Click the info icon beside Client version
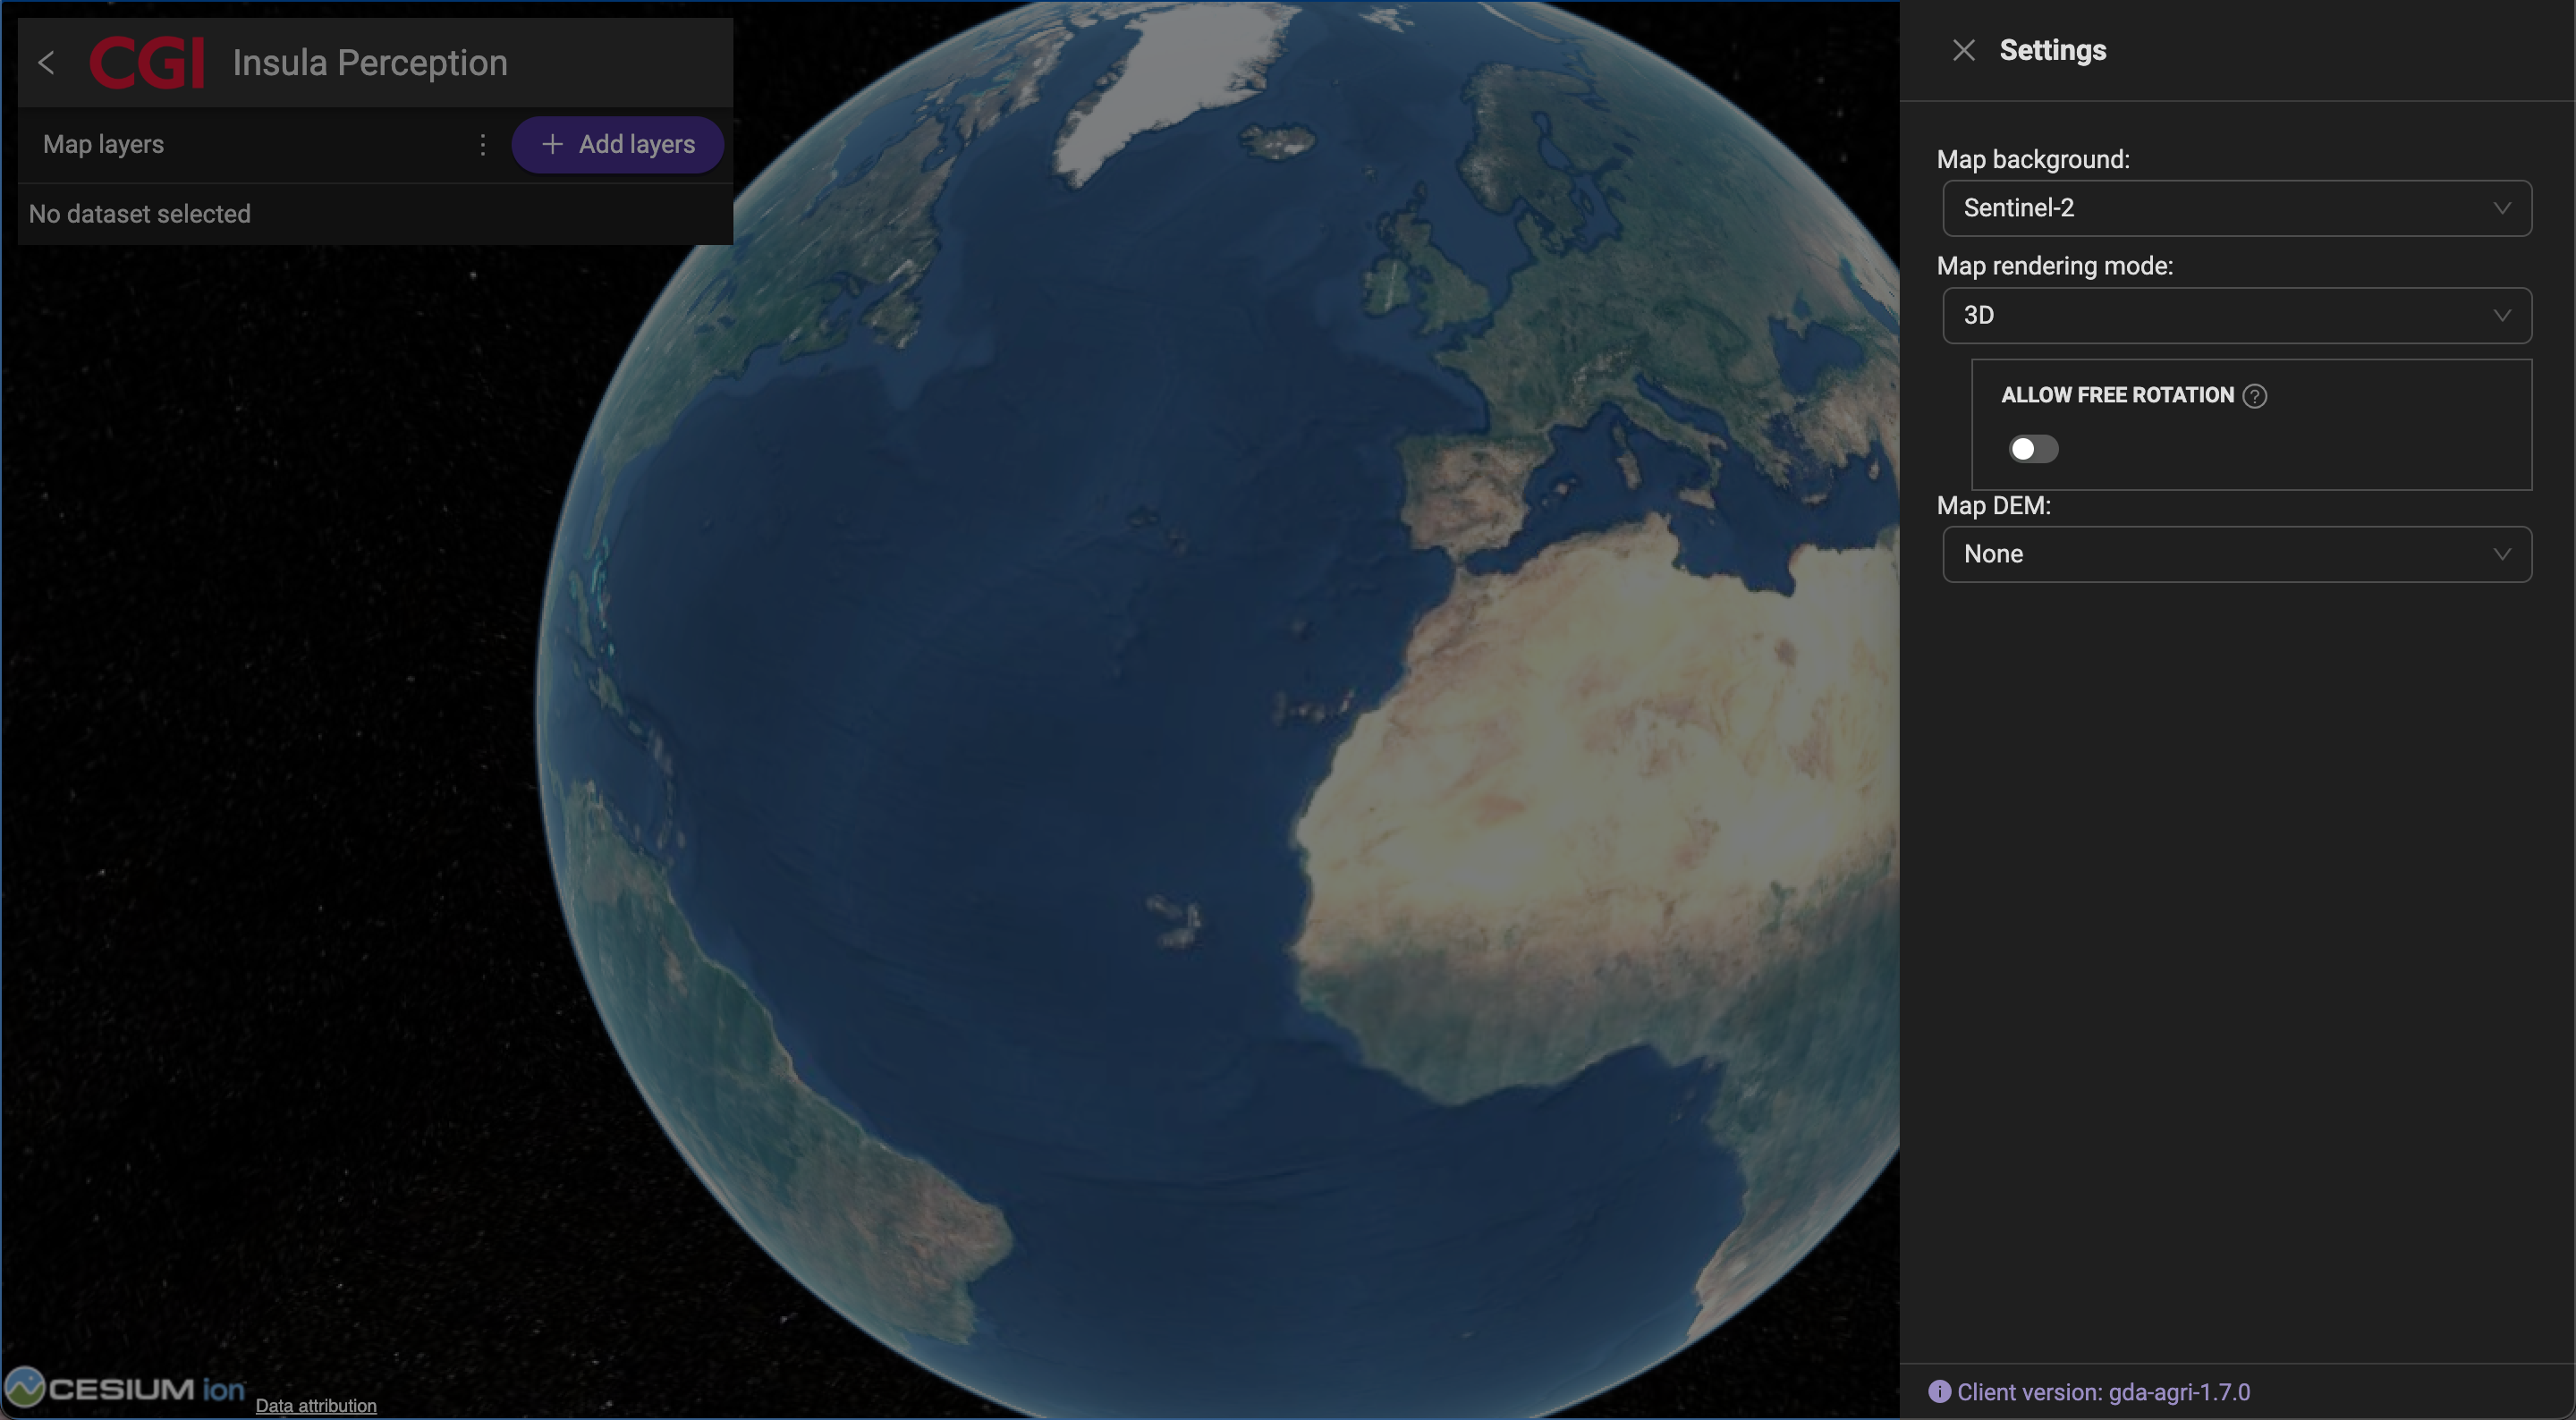The width and height of the screenshot is (2576, 1420). tap(1939, 1392)
